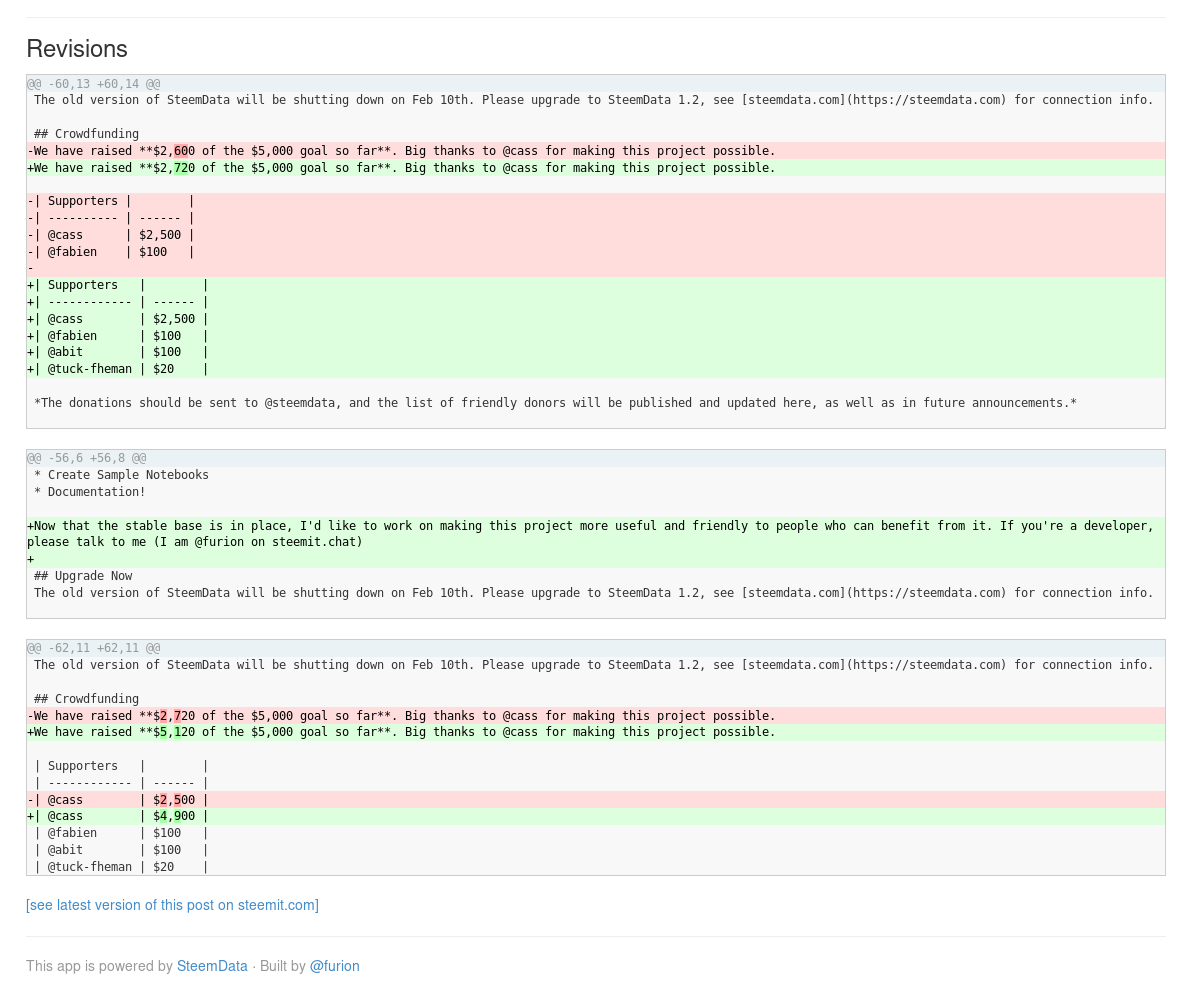This screenshot has height=986, width=1192.
Task: Click the added "@tuck-fheman | $20" row in first diff
Action: point(596,369)
